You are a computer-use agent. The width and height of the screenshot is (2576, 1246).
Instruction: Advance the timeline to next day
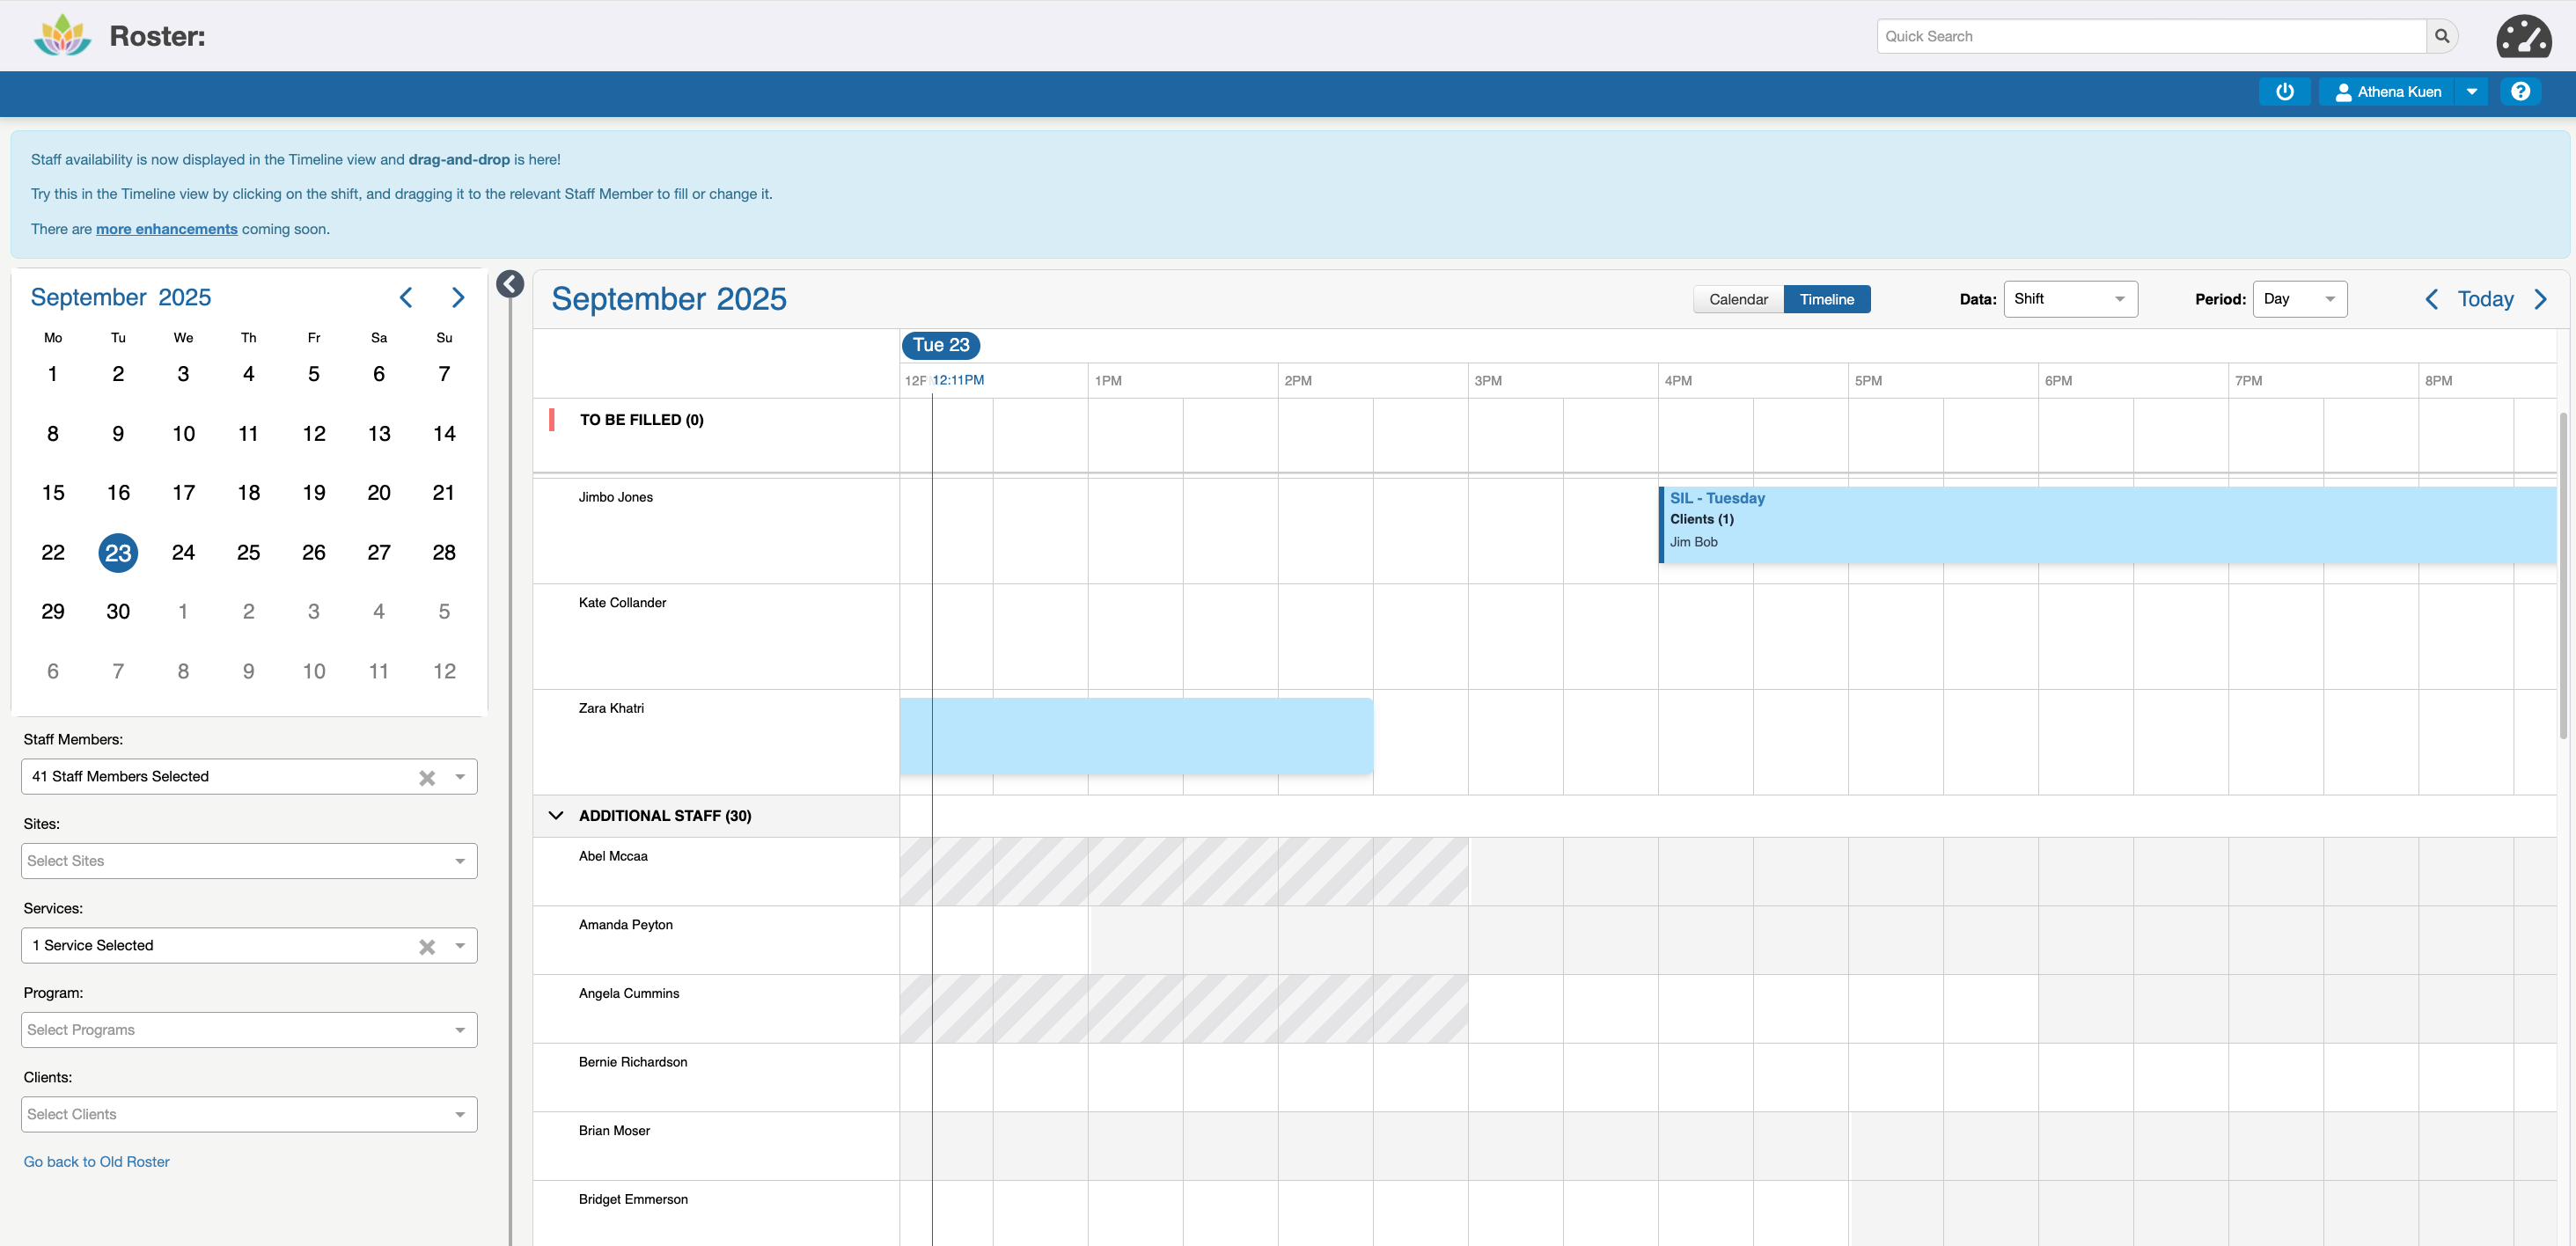pos(2541,299)
